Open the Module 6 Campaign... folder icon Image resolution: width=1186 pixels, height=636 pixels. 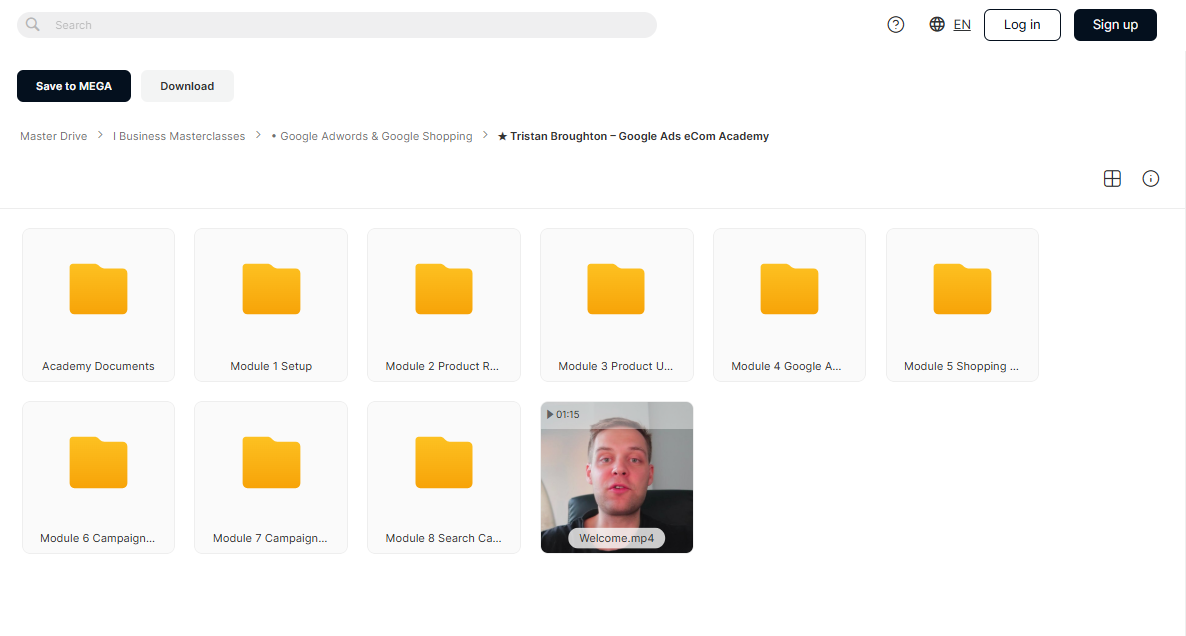pos(98,462)
